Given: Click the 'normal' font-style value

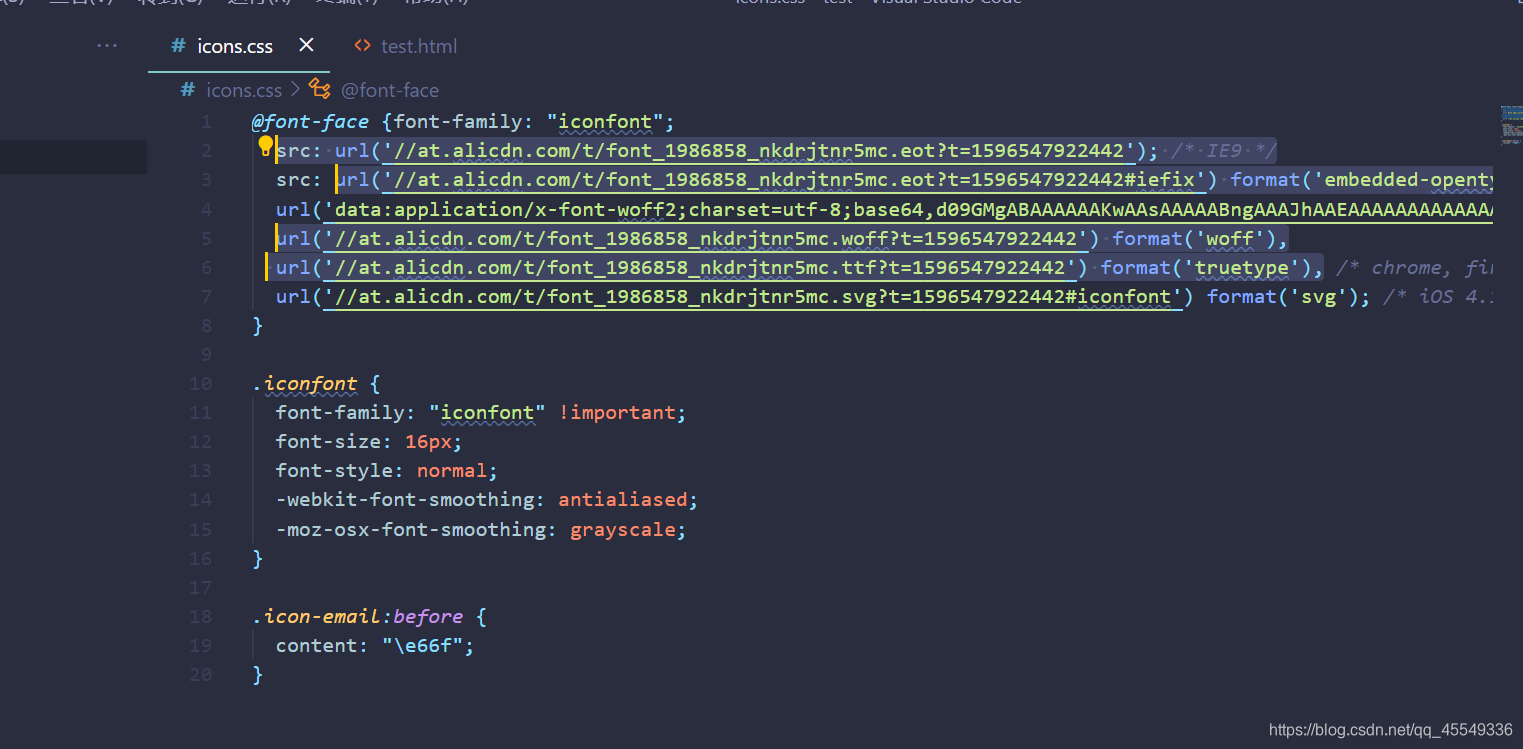Looking at the screenshot, I should point(452,470).
